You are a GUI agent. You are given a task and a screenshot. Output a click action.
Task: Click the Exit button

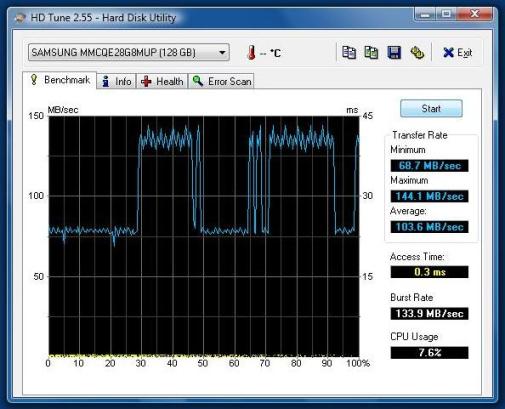458,52
